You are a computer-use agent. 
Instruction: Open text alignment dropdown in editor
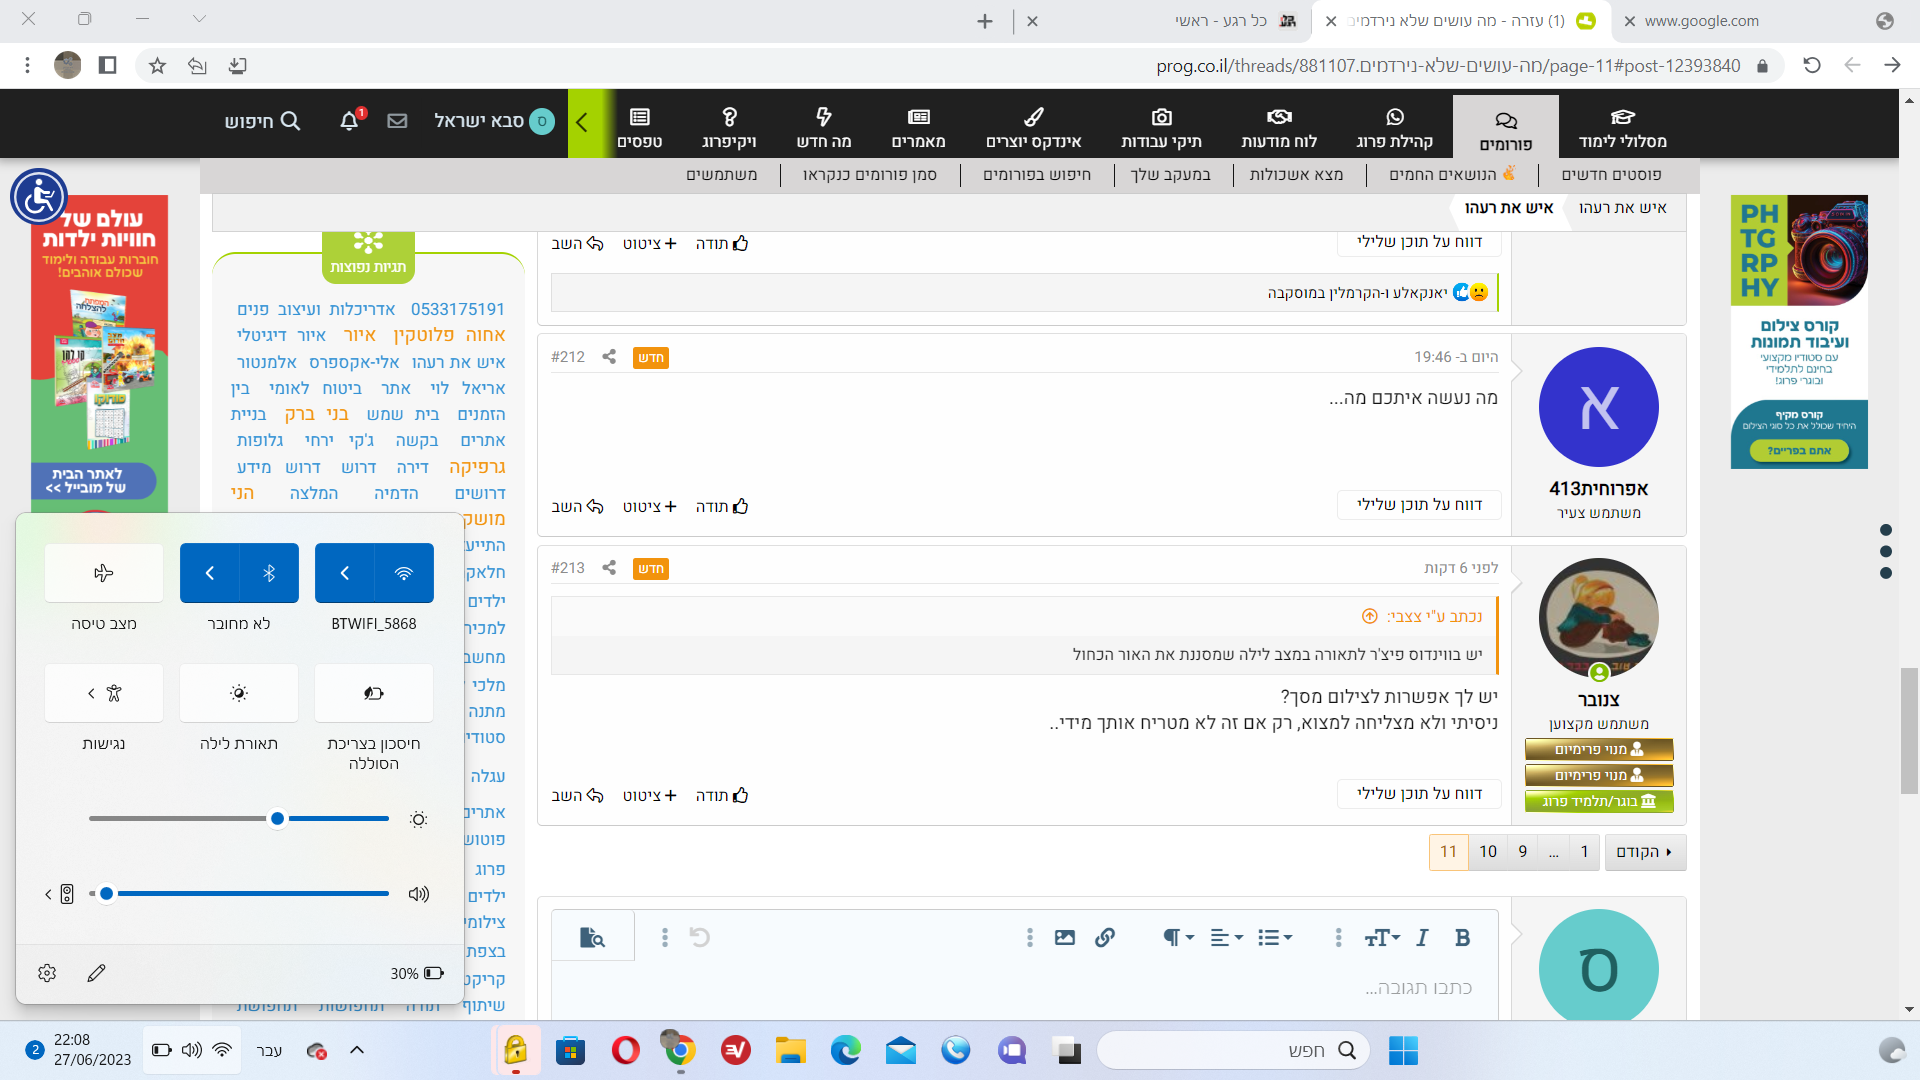pyautogui.click(x=1226, y=938)
